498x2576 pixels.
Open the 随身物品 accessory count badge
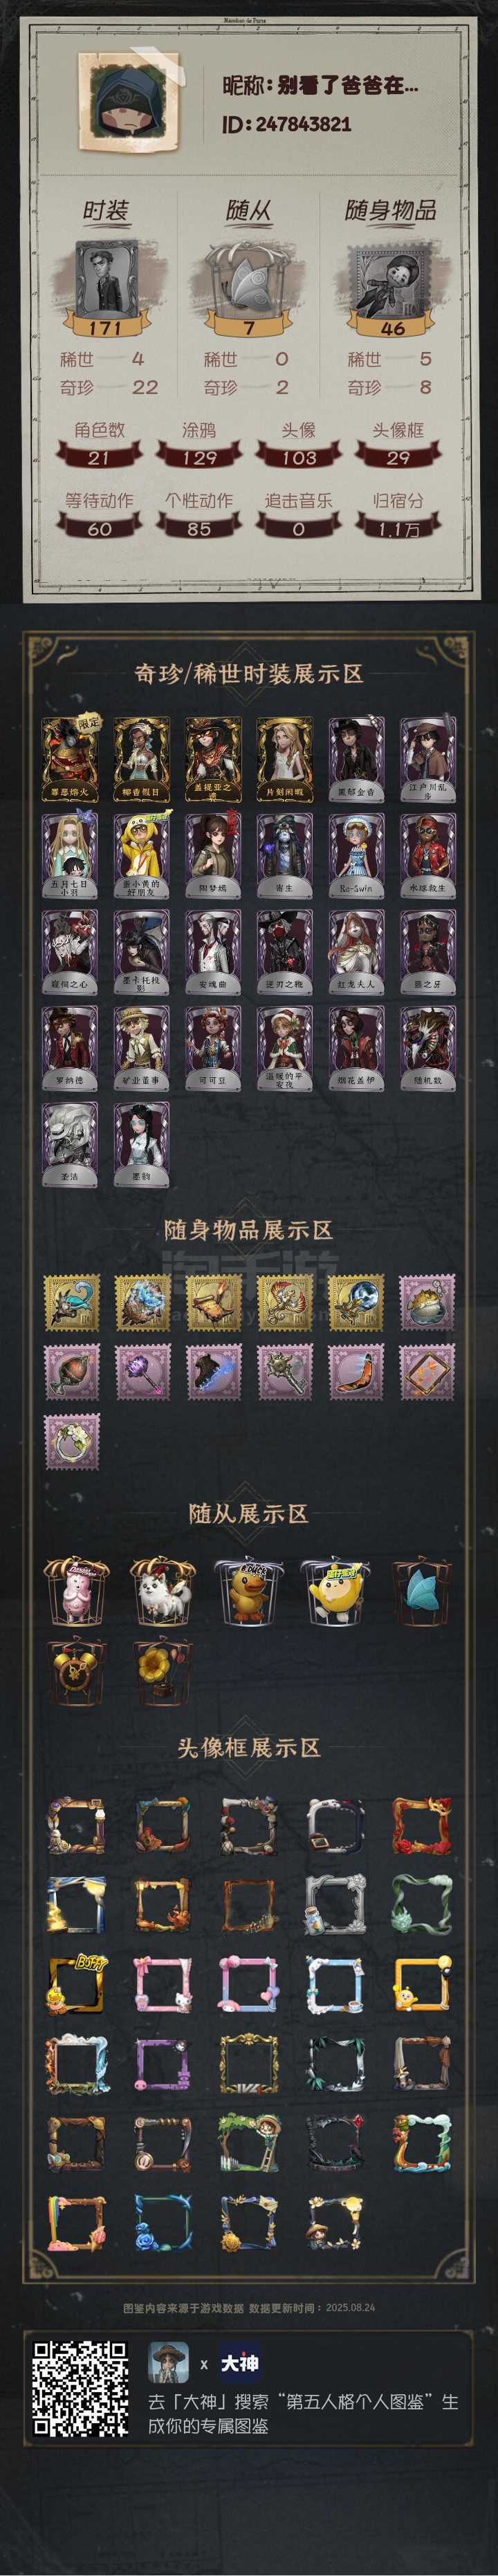[x=392, y=328]
